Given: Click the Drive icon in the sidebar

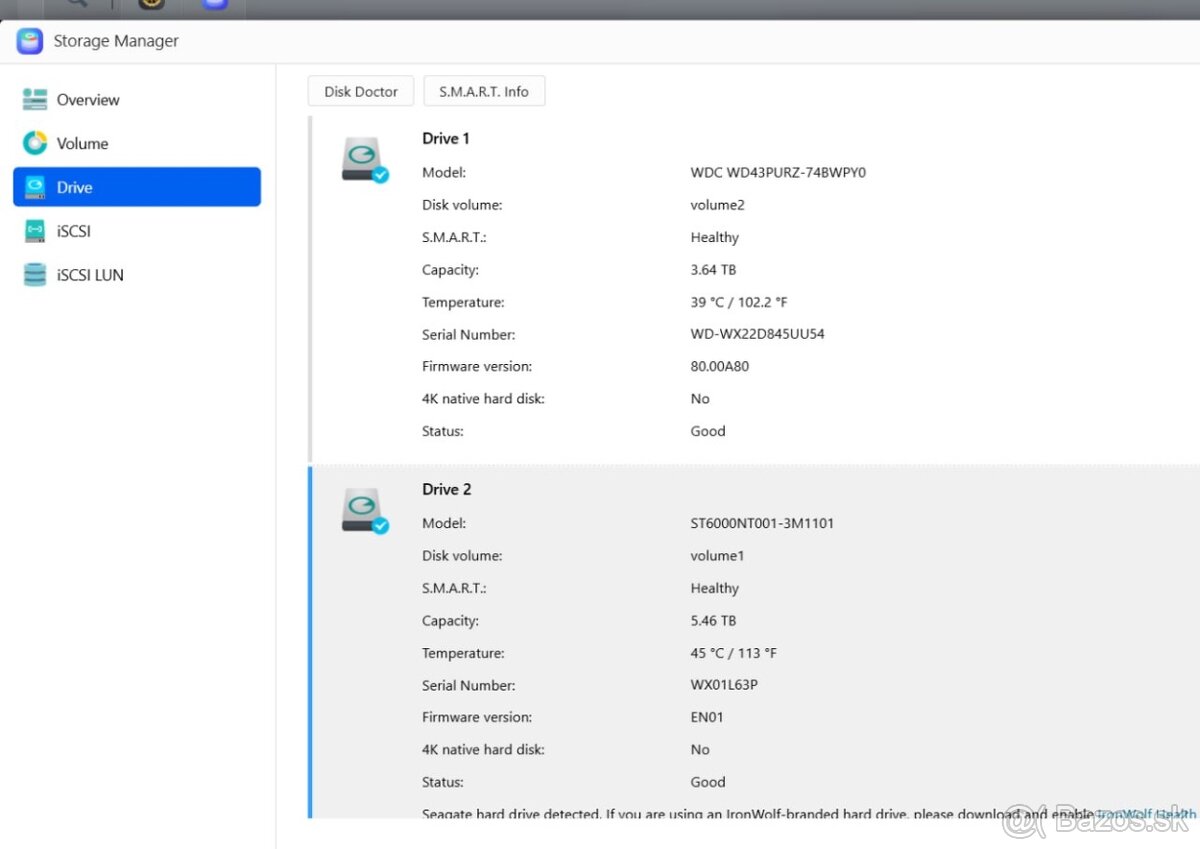Looking at the screenshot, I should 35,187.
